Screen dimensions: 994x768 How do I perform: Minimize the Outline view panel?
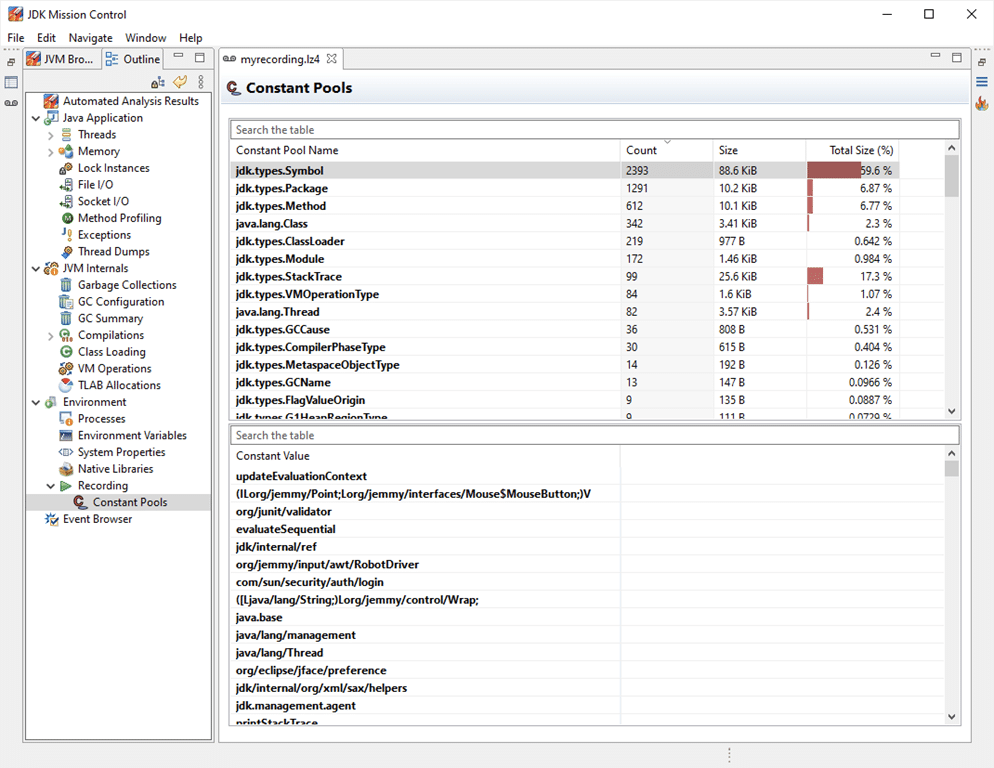179,57
